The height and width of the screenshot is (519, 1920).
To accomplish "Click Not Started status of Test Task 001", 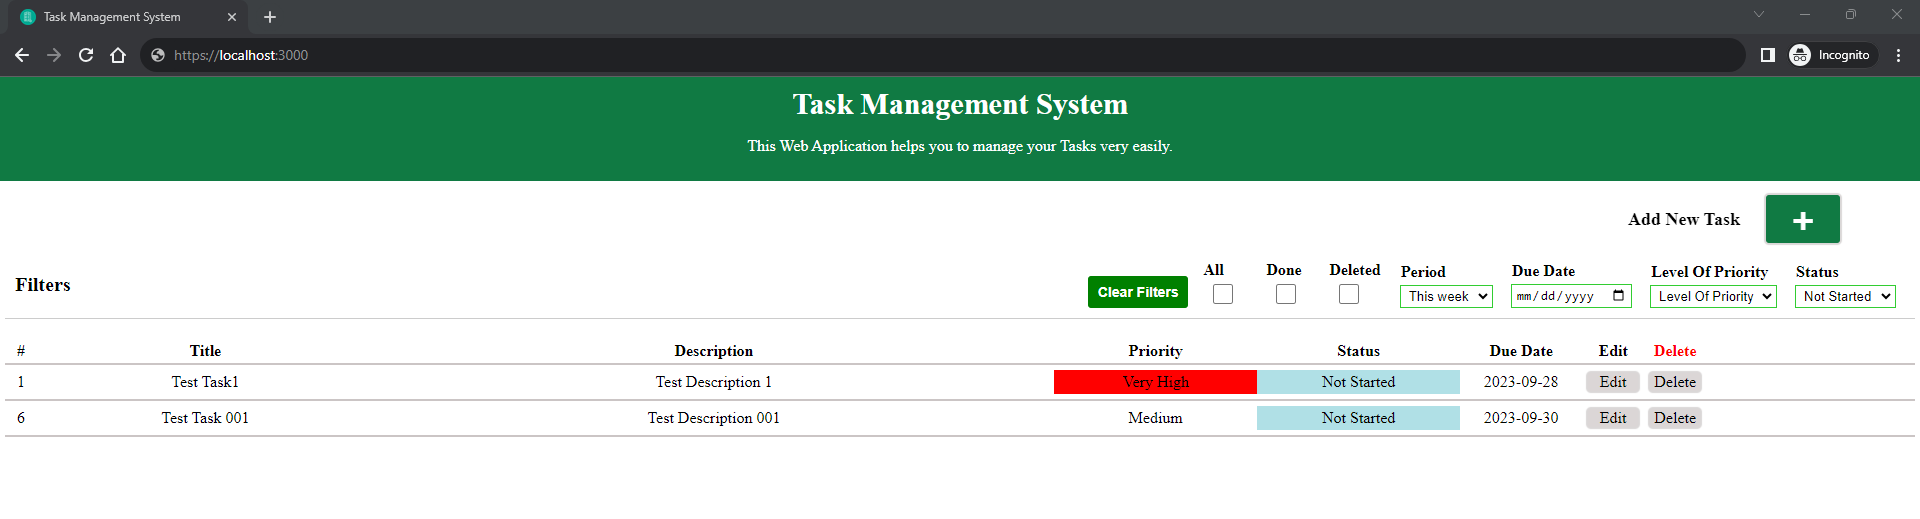I will (x=1358, y=418).
